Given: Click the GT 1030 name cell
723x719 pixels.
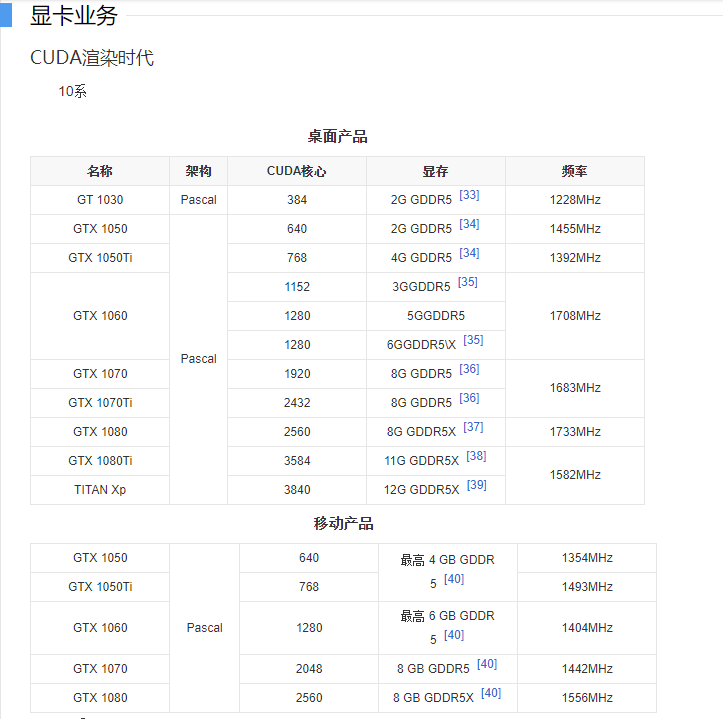Looking at the screenshot, I should tap(100, 200).
